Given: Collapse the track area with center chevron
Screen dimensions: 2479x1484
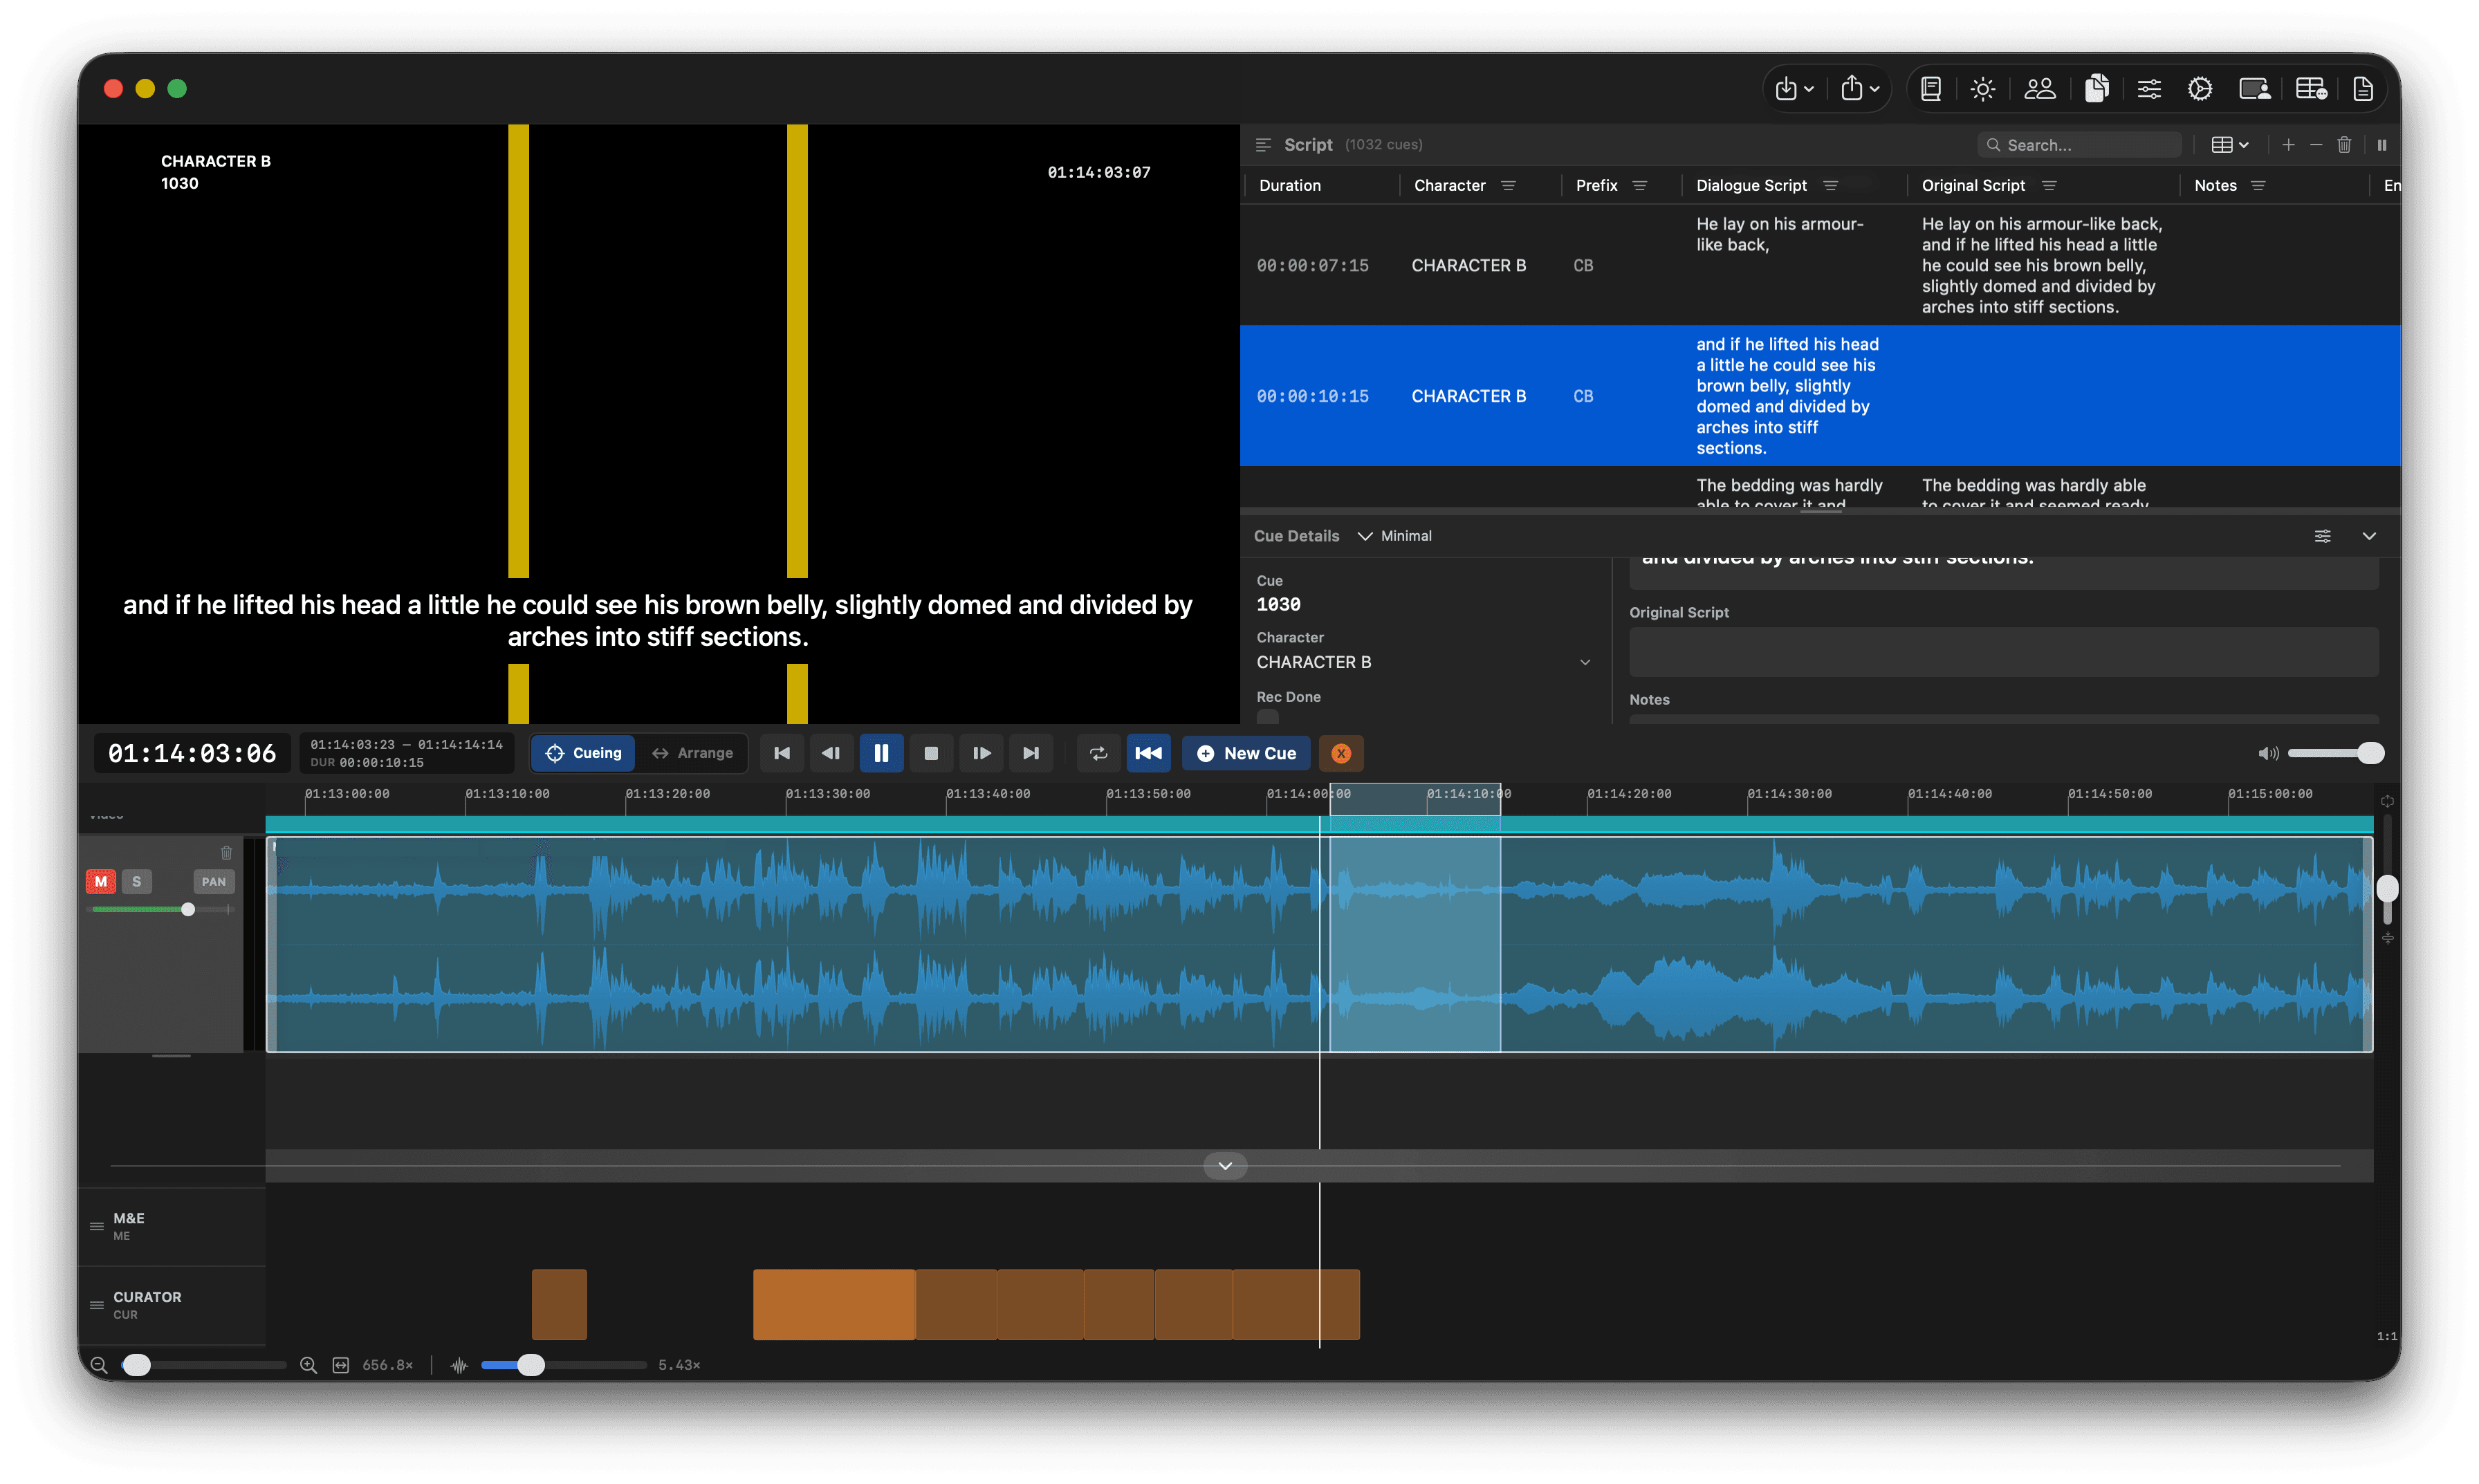Looking at the screenshot, I should [1225, 1166].
